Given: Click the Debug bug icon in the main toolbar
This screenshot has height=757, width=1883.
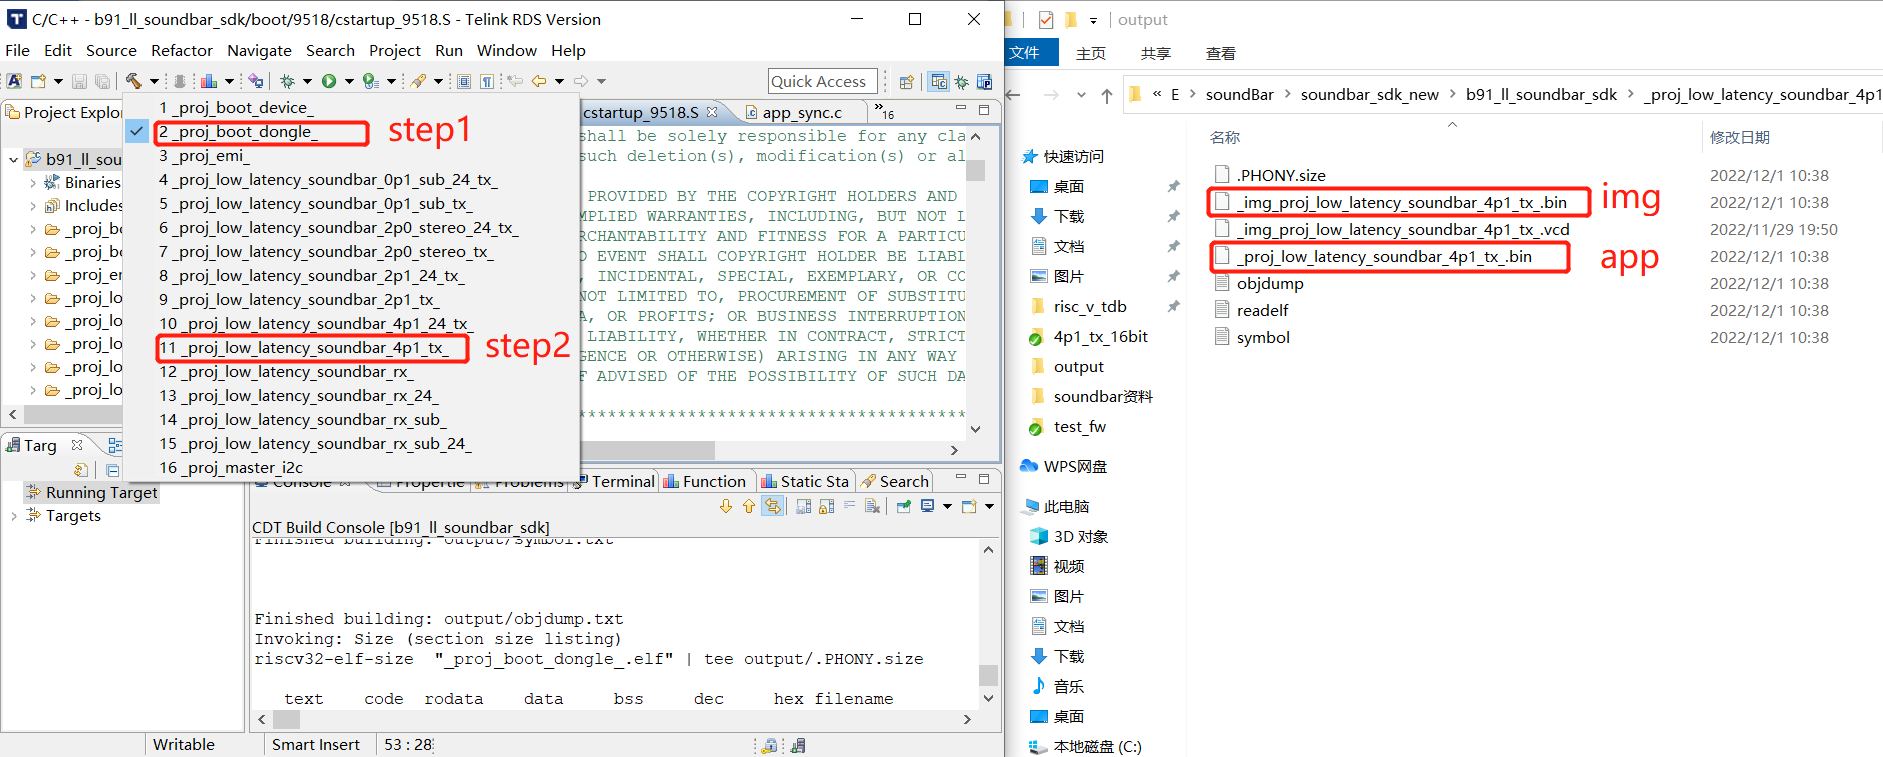Looking at the screenshot, I should click(287, 81).
